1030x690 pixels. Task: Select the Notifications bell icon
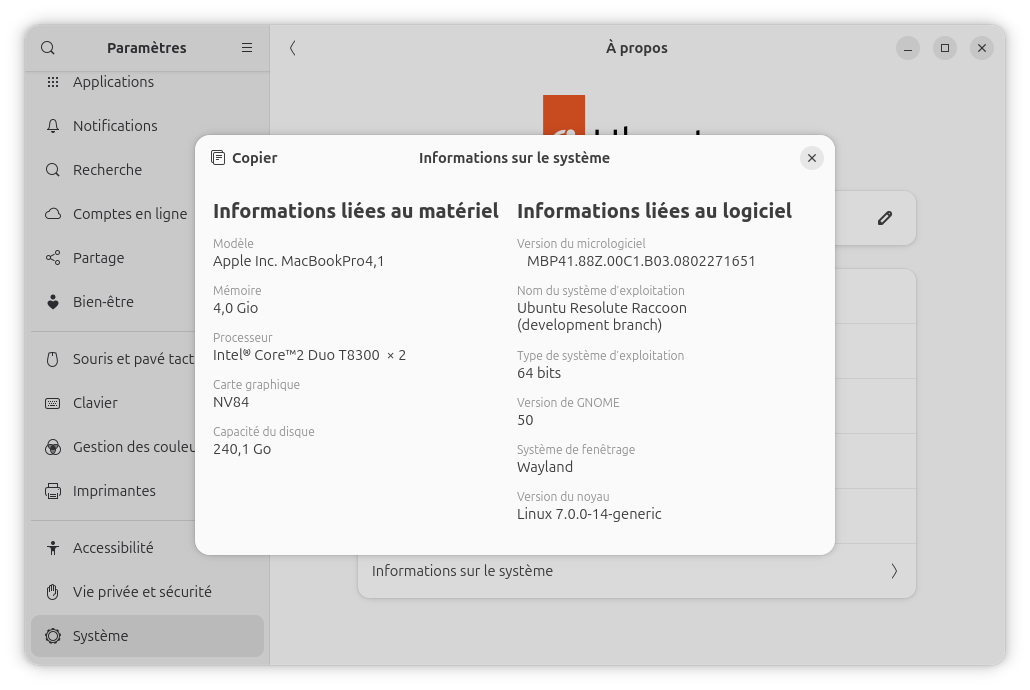[53, 126]
